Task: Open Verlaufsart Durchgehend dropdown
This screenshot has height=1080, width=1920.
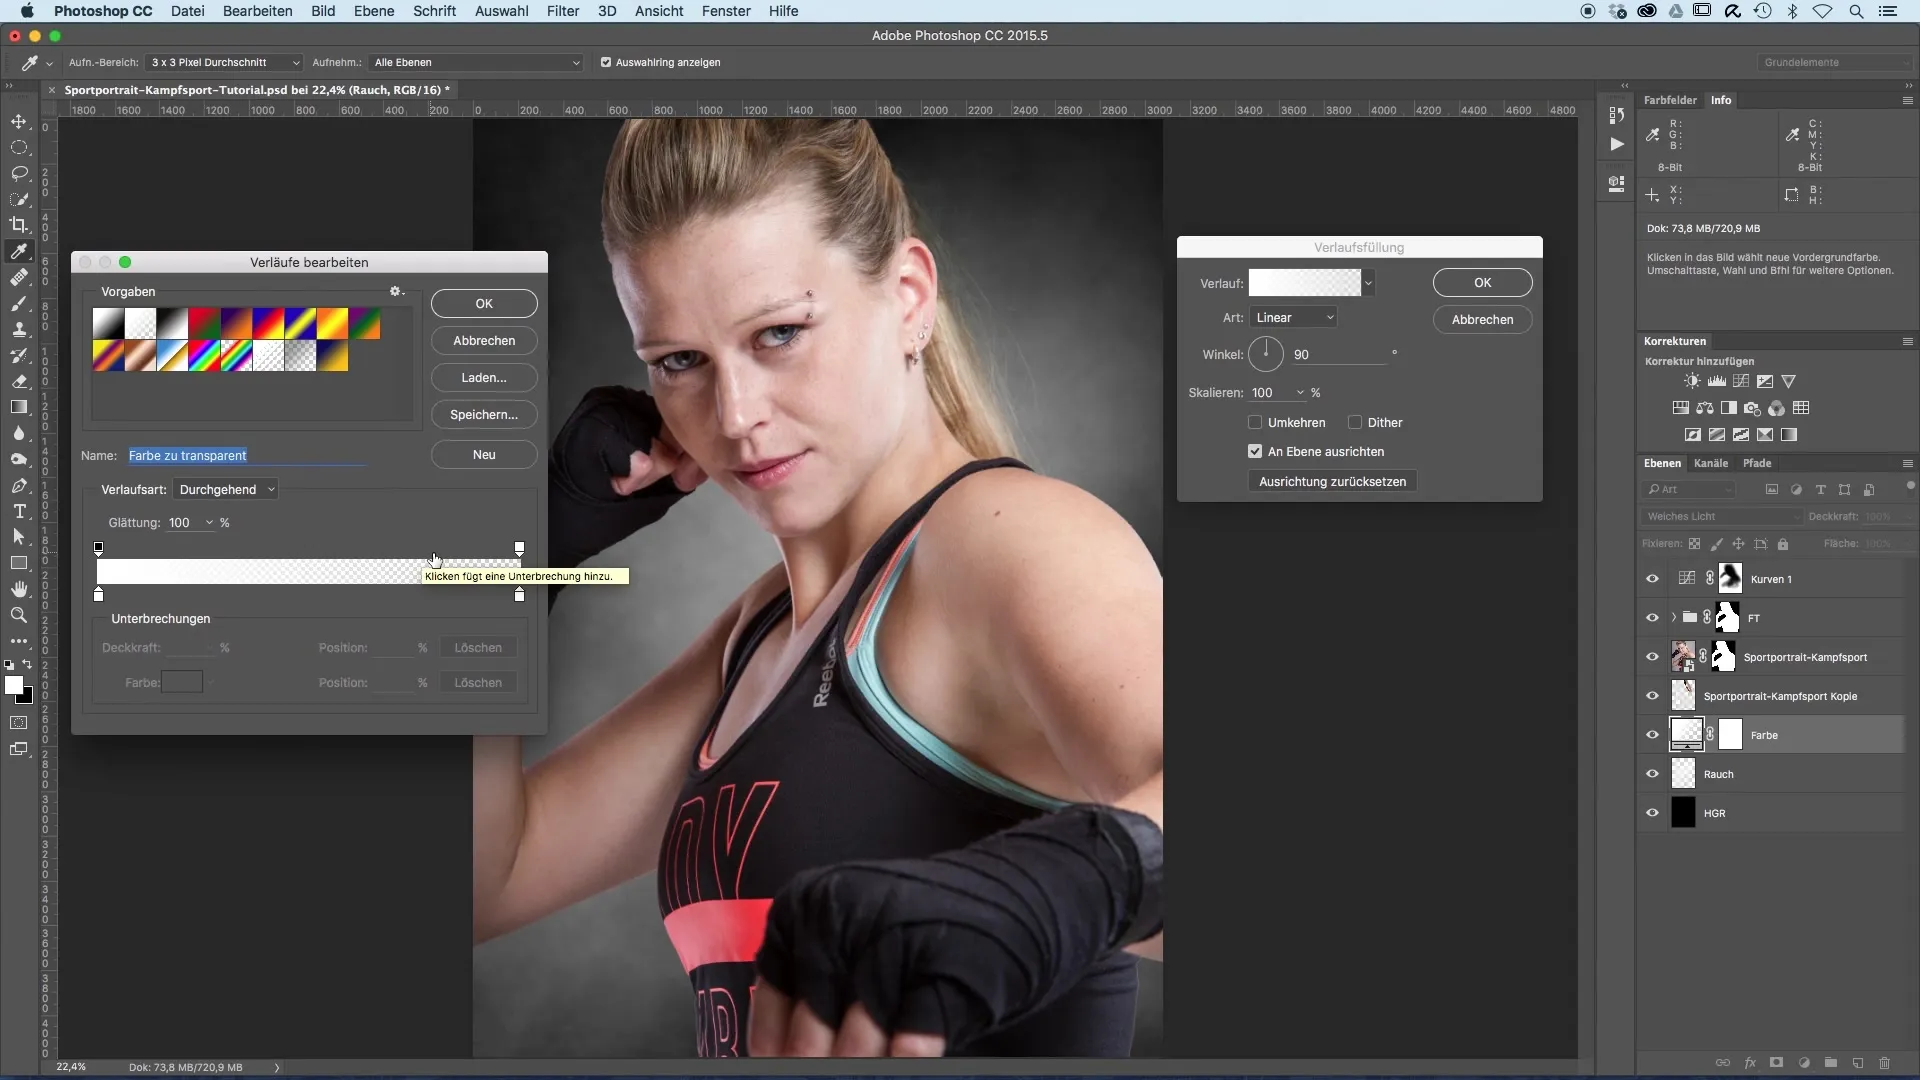Action: click(x=225, y=489)
